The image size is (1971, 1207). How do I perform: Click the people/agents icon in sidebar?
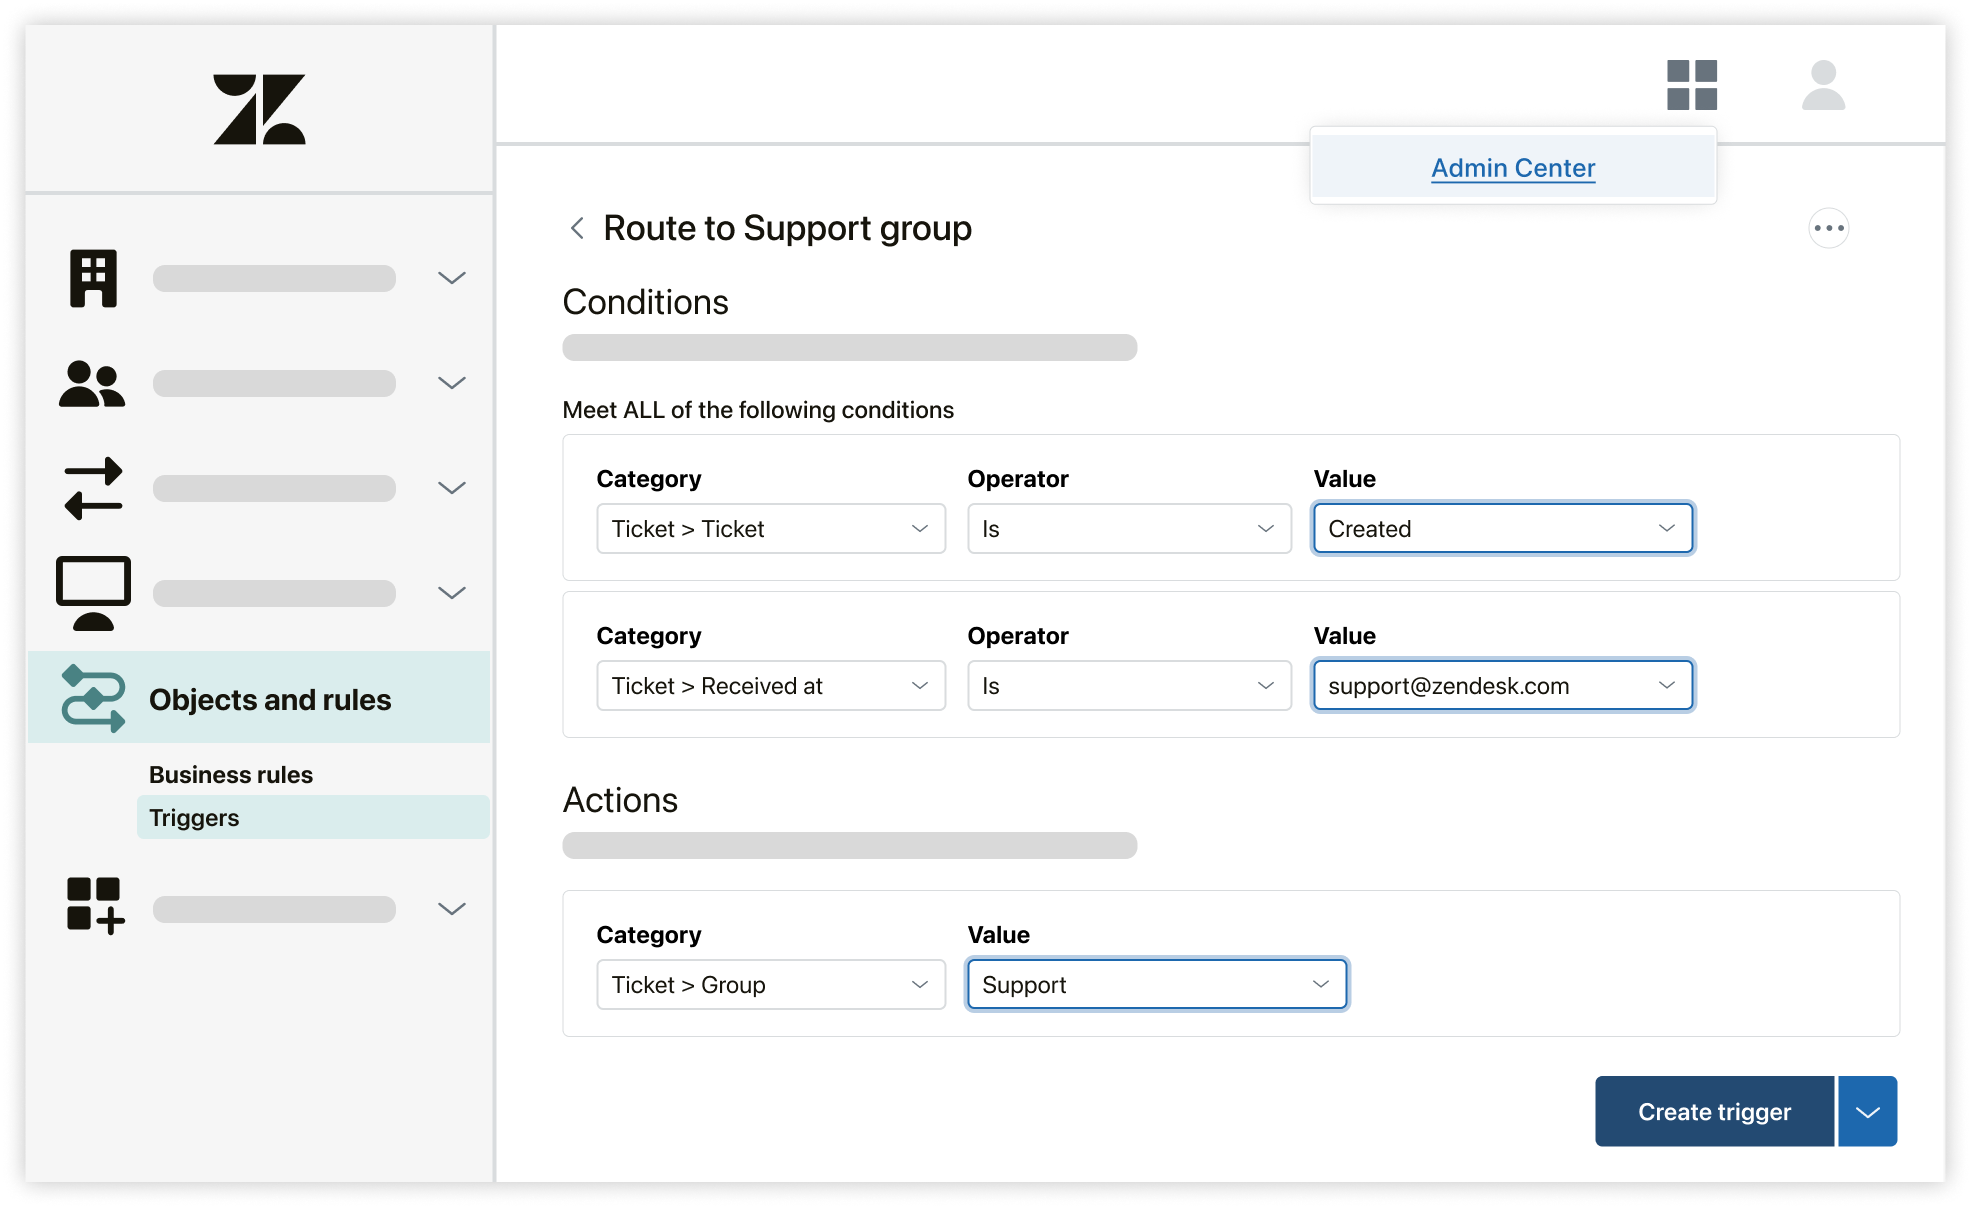pyautogui.click(x=92, y=380)
